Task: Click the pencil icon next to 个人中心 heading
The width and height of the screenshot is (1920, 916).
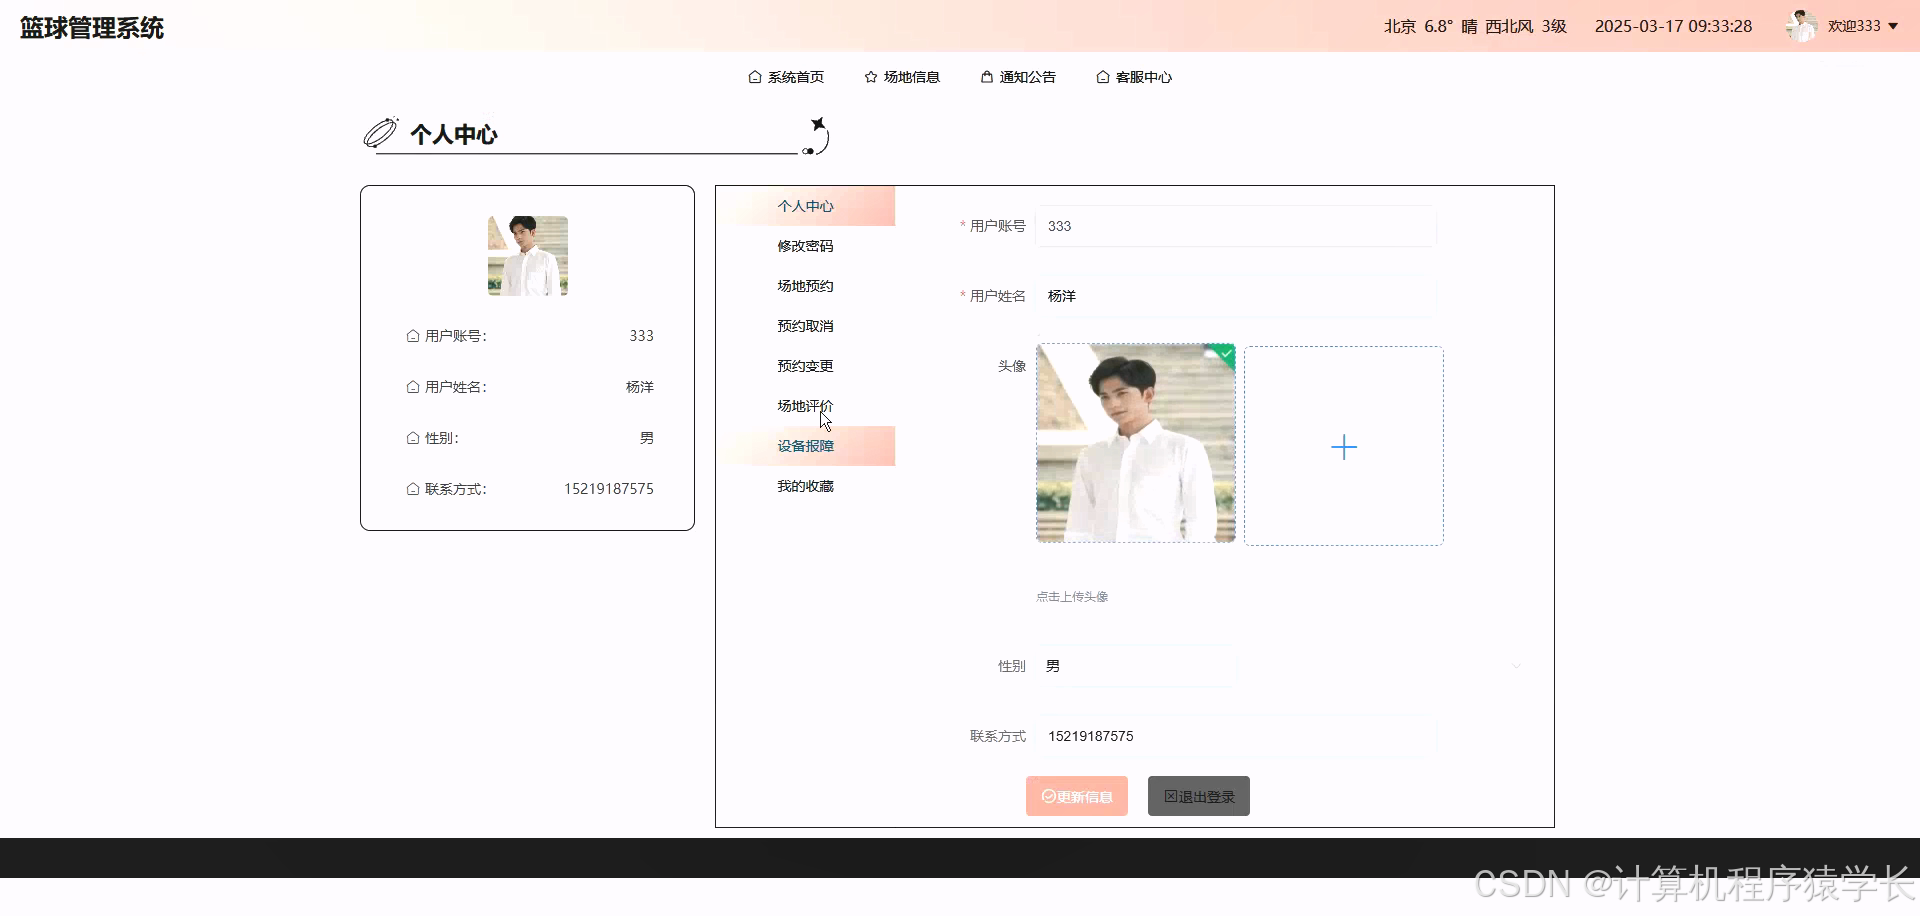Action: (x=380, y=131)
